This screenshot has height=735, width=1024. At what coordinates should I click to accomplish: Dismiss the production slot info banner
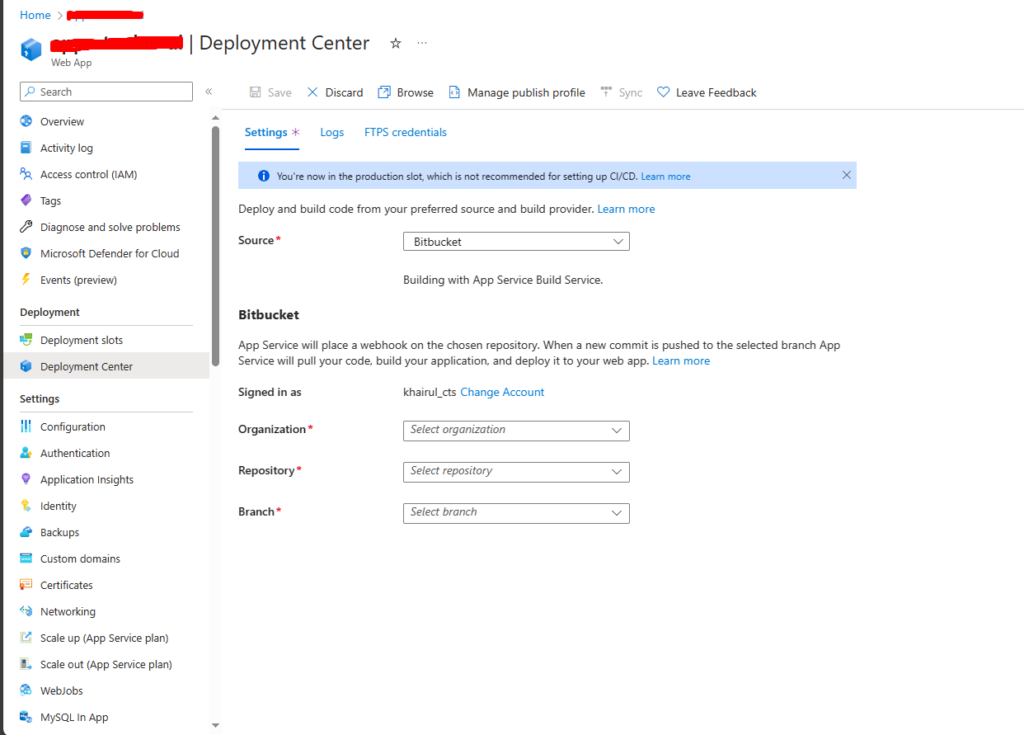point(846,175)
